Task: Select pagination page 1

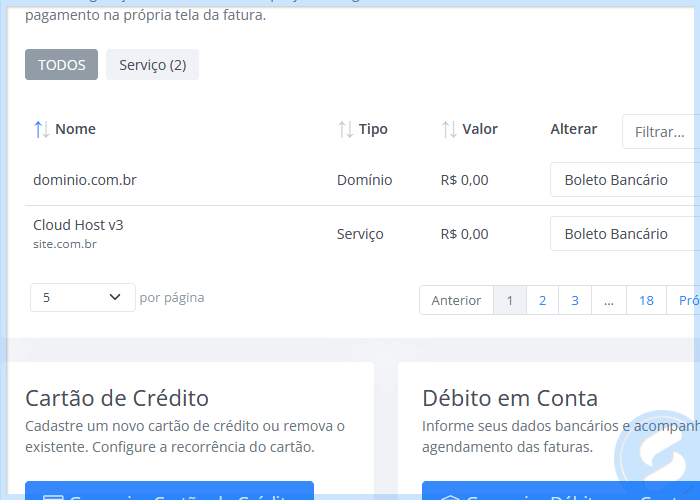Action: [510, 300]
